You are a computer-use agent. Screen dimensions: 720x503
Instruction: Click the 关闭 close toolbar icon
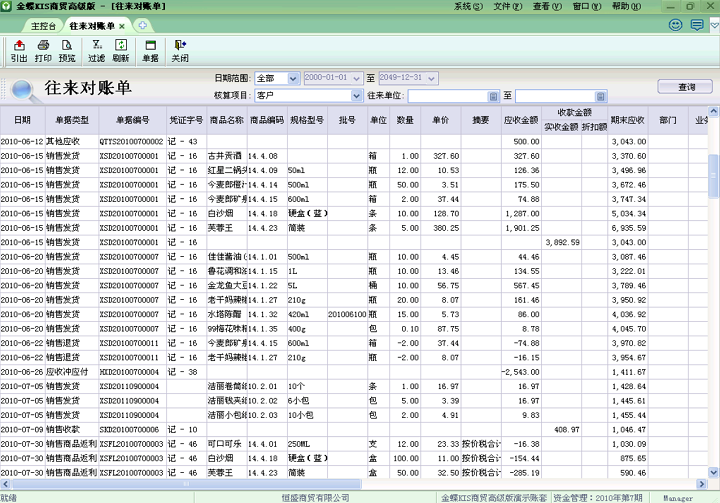tap(180, 51)
